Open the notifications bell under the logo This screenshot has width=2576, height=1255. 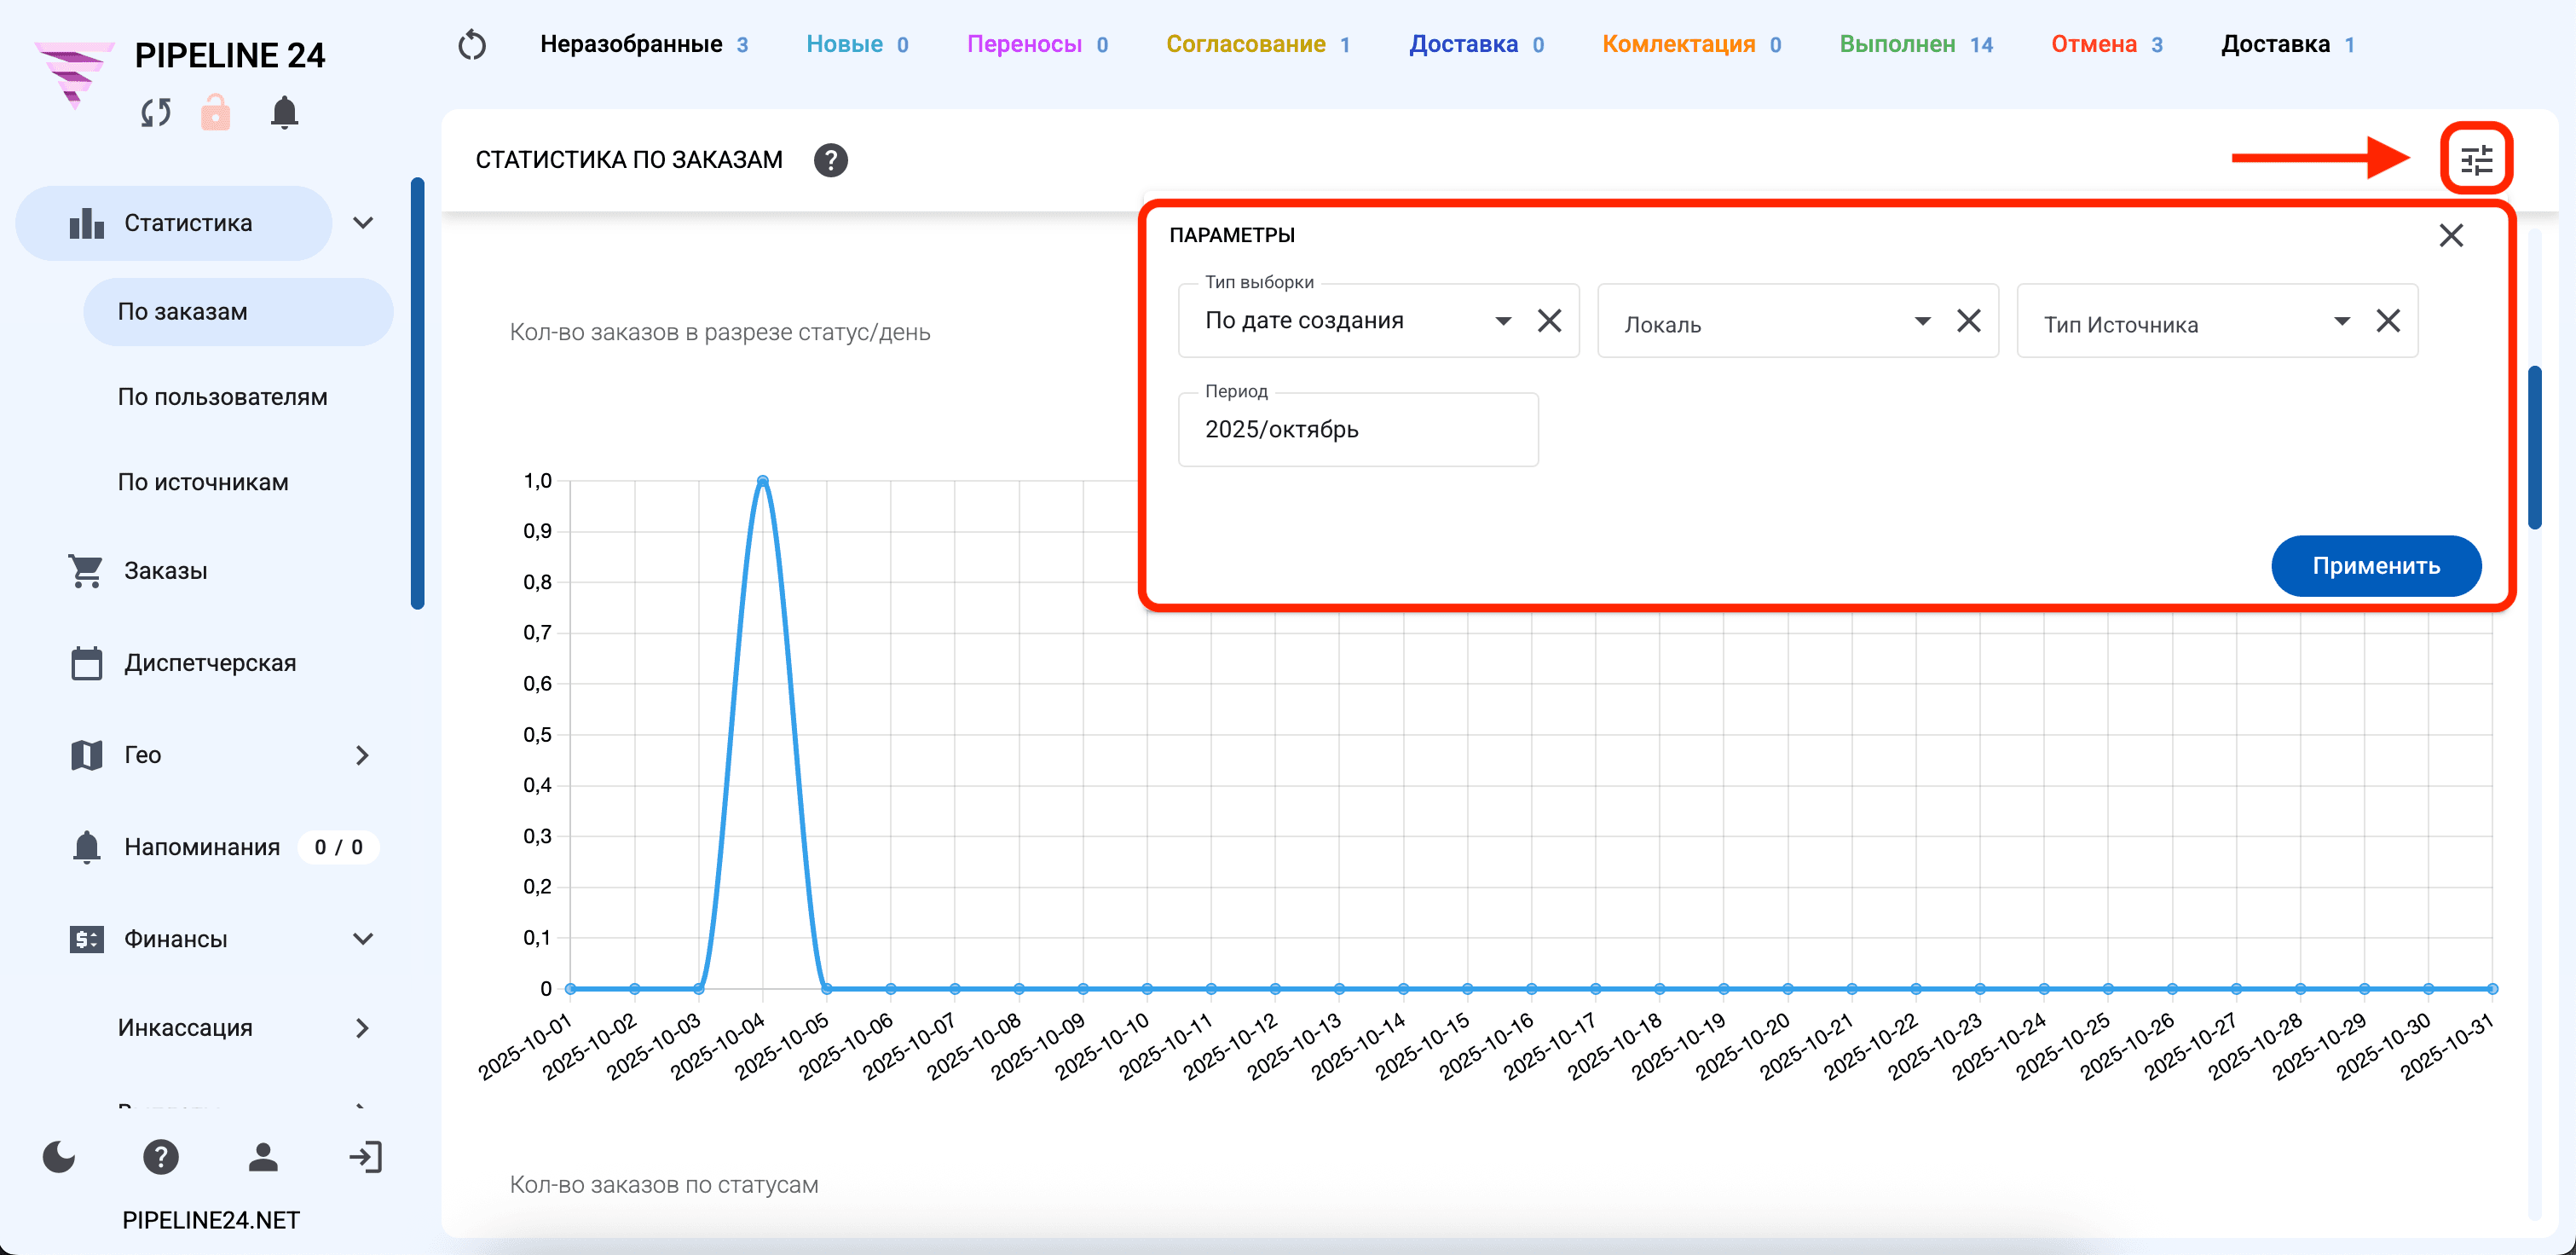(x=285, y=112)
